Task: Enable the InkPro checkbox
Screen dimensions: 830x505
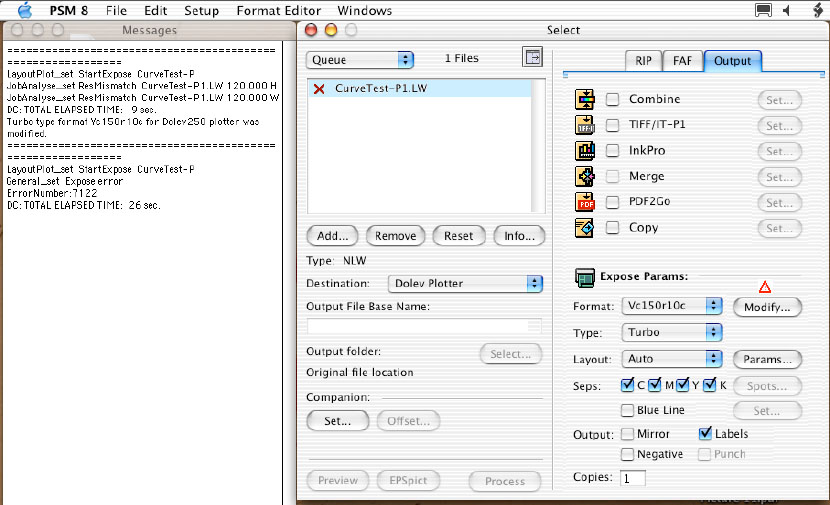Action: click(612, 150)
